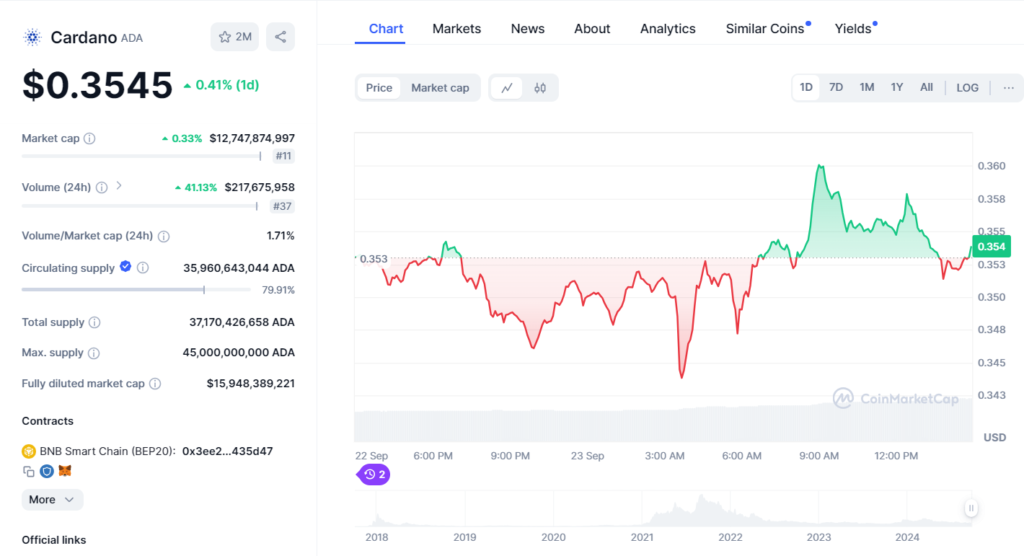
Task: Click the $15,948,389,221 diluted cap value
Action: [x=251, y=384]
